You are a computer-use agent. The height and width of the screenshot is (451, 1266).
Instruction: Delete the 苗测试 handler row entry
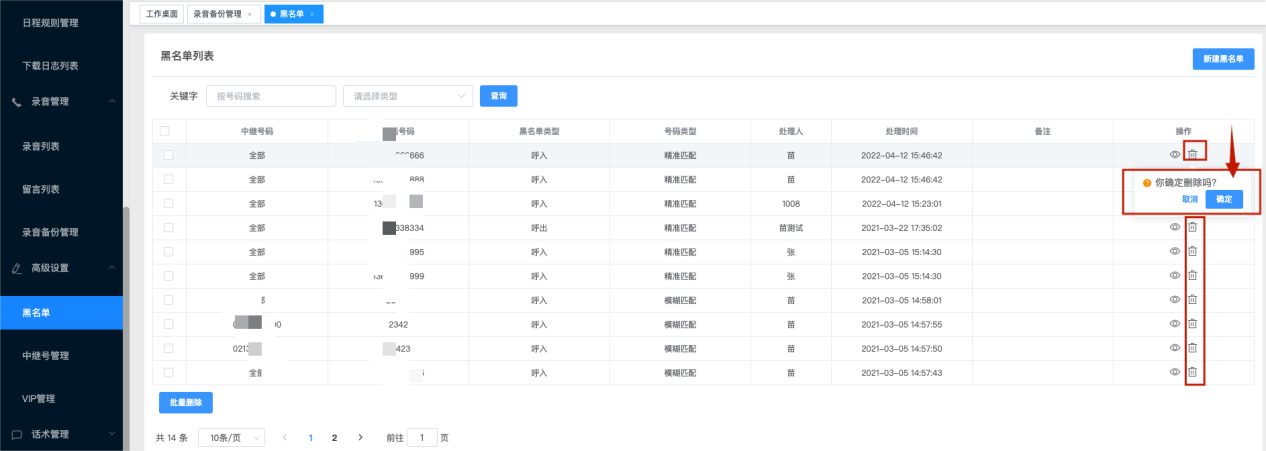[x=1192, y=227]
